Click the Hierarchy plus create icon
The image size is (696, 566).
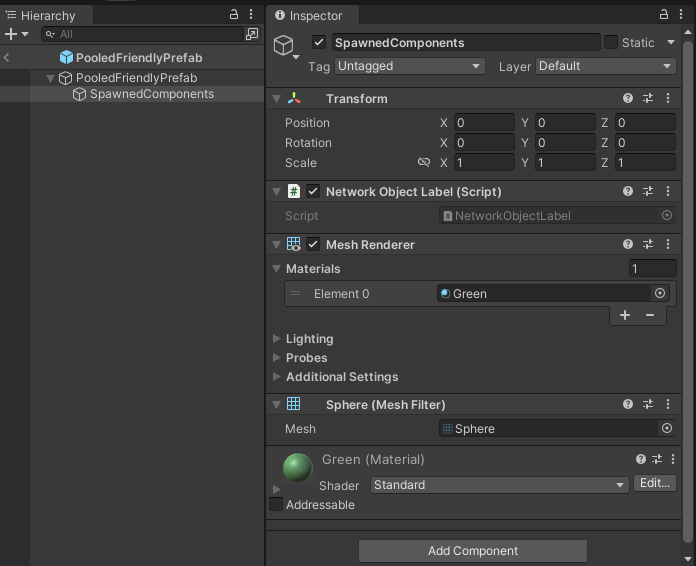click(x=11, y=34)
